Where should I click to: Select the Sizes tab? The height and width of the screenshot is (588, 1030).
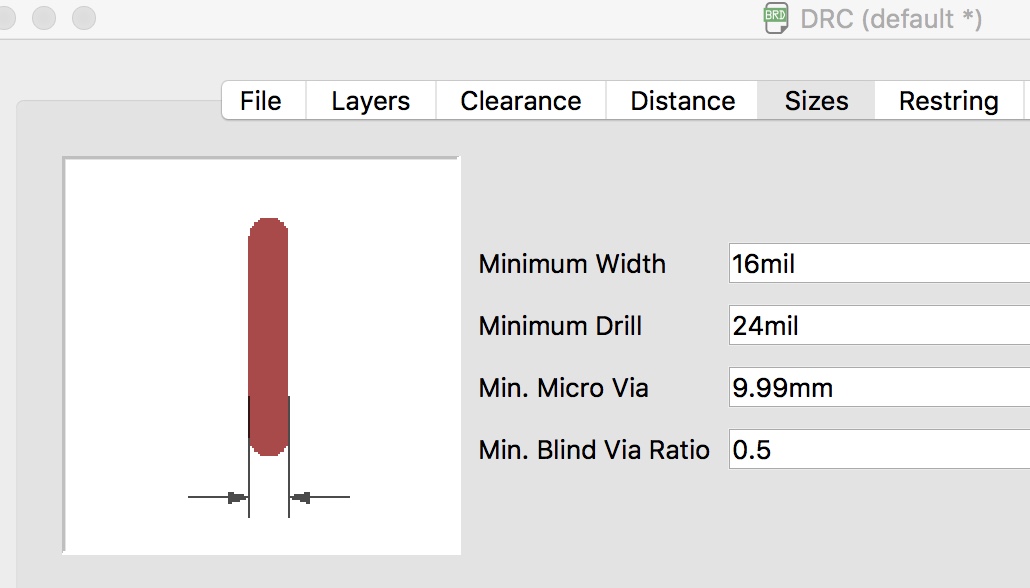(x=816, y=101)
